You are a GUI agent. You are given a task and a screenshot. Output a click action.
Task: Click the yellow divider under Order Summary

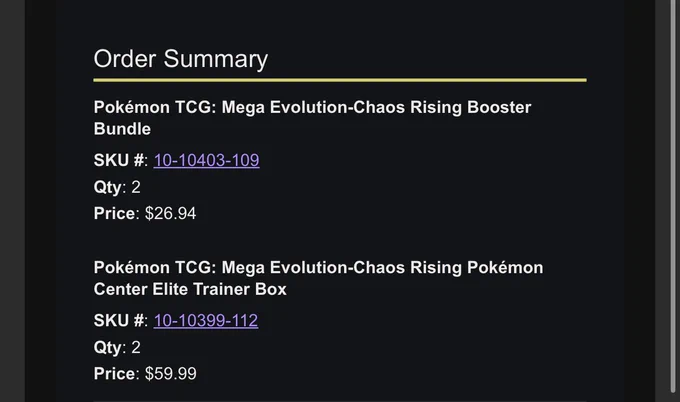tap(340, 80)
